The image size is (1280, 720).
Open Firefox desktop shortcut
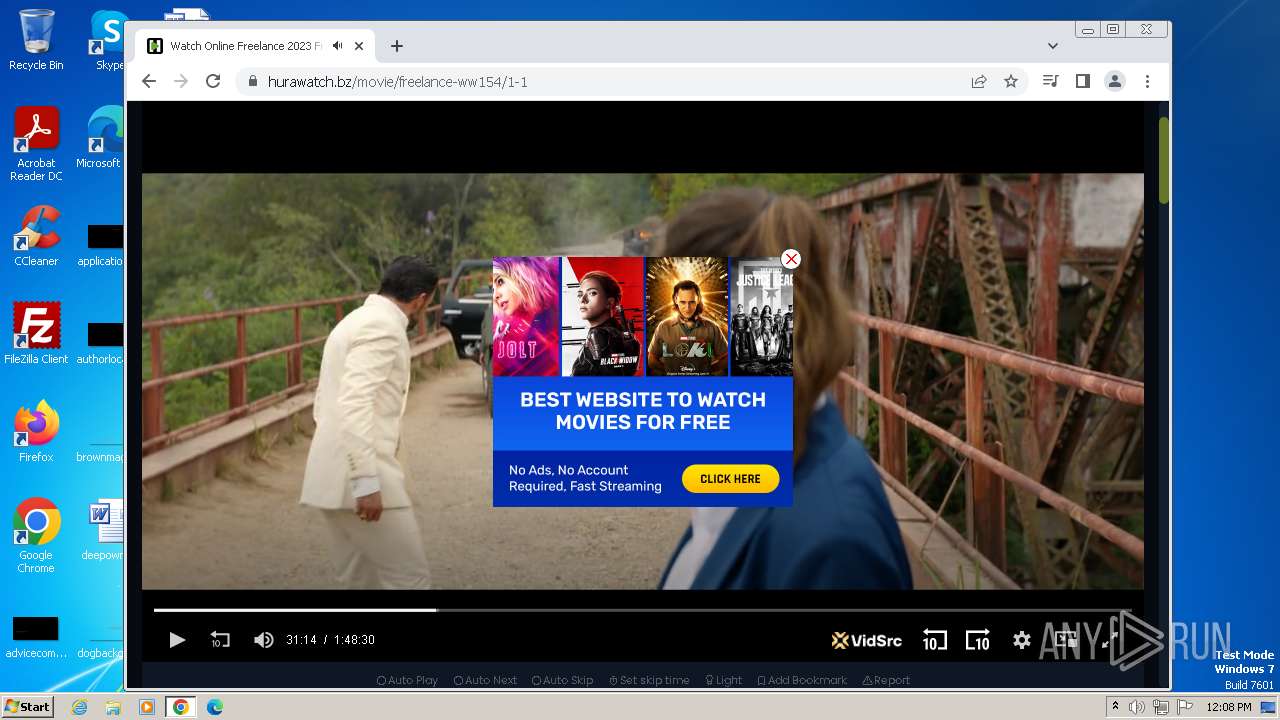pyautogui.click(x=36, y=432)
